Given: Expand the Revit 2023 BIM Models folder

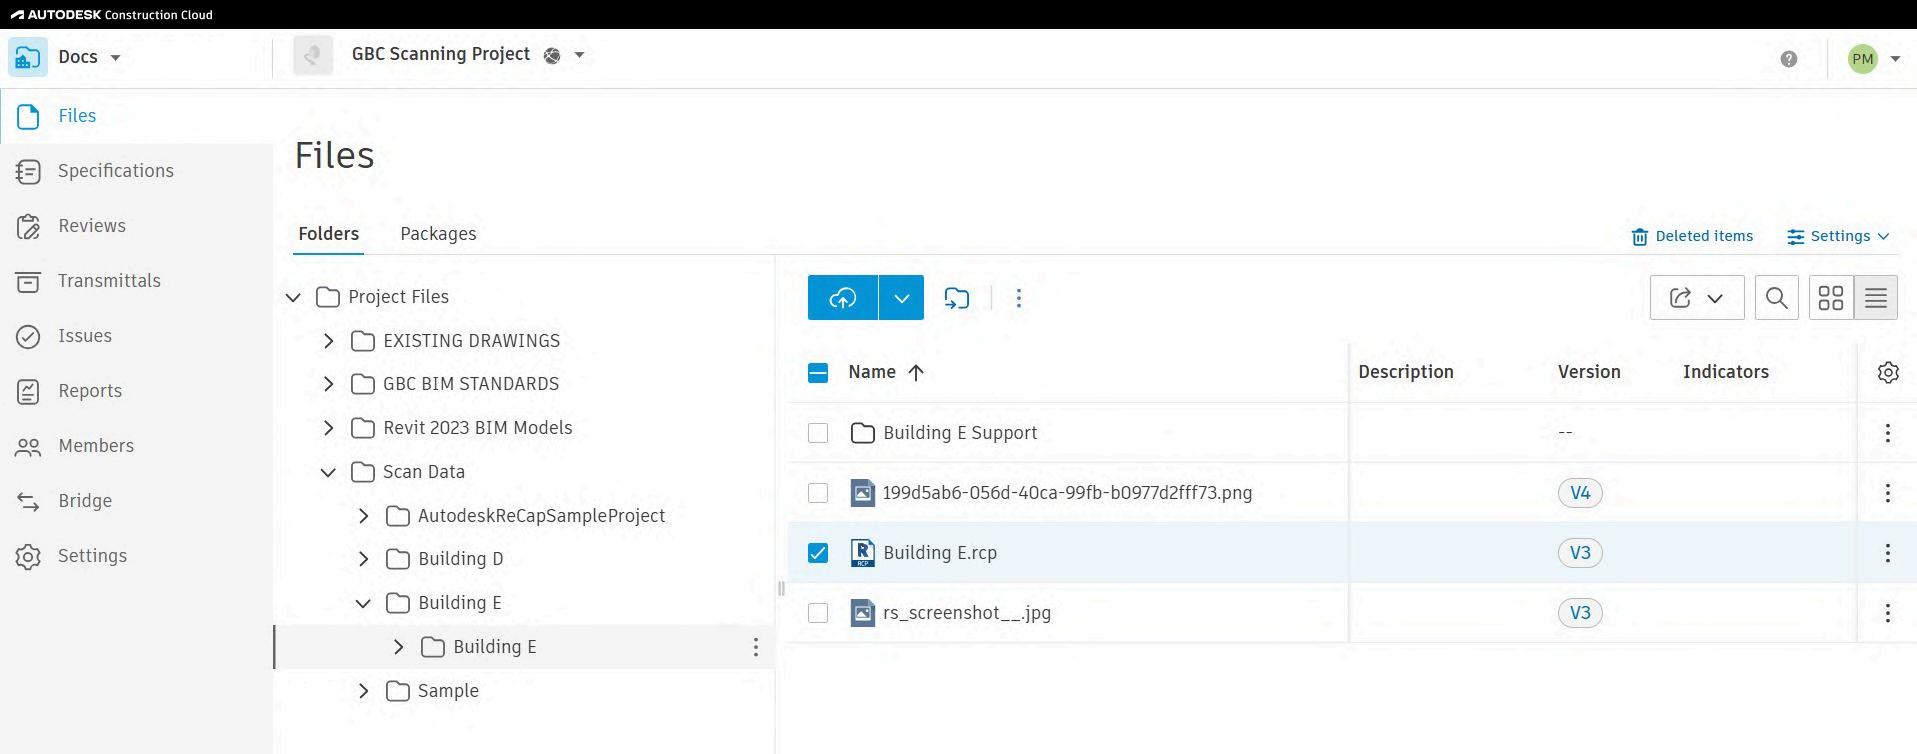Looking at the screenshot, I should tap(328, 428).
